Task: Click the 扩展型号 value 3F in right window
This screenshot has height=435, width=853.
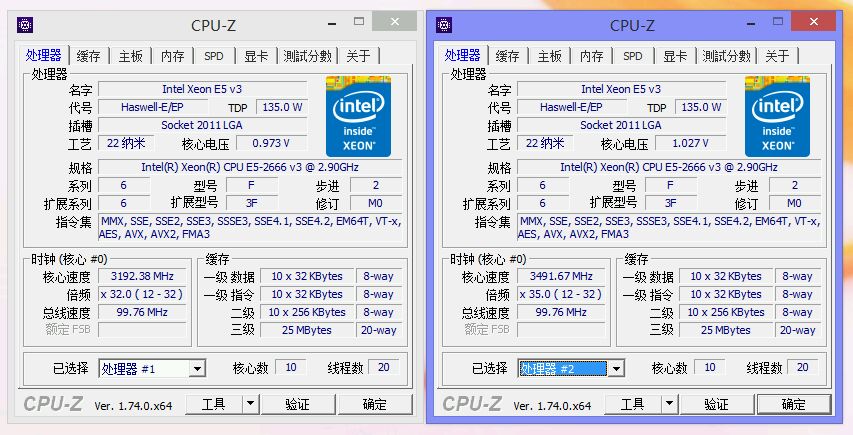Action: pos(671,203)
